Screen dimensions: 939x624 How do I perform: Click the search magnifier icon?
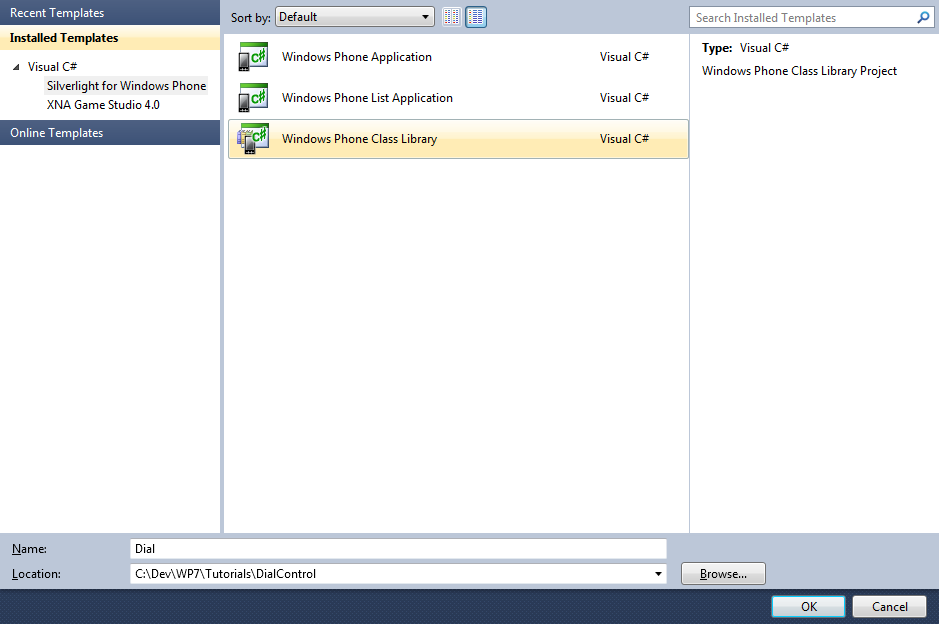coord(923,17)
